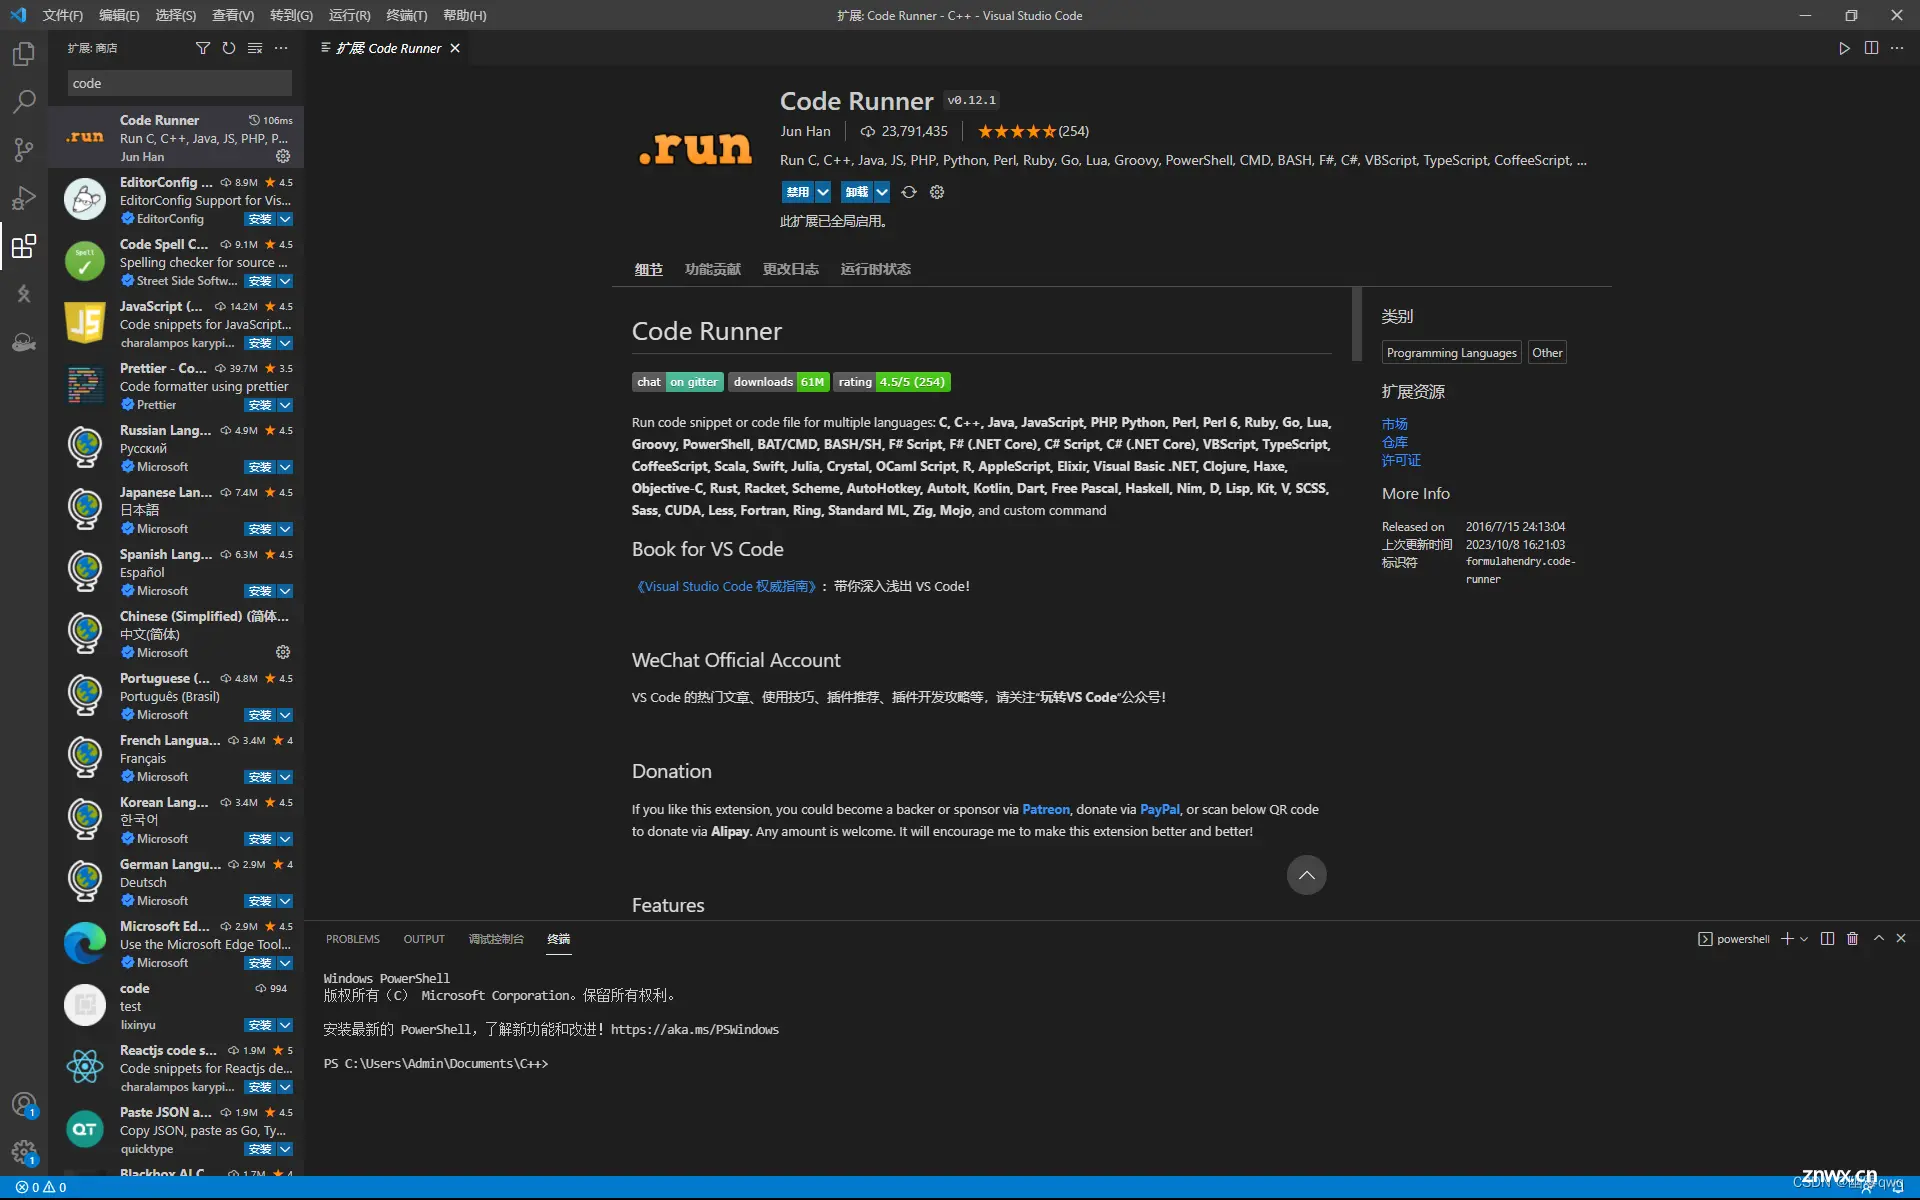Viewport: 1920px width, 1200px height.
Task: Click the 禁用 disable button
Action: click(798, 192)
